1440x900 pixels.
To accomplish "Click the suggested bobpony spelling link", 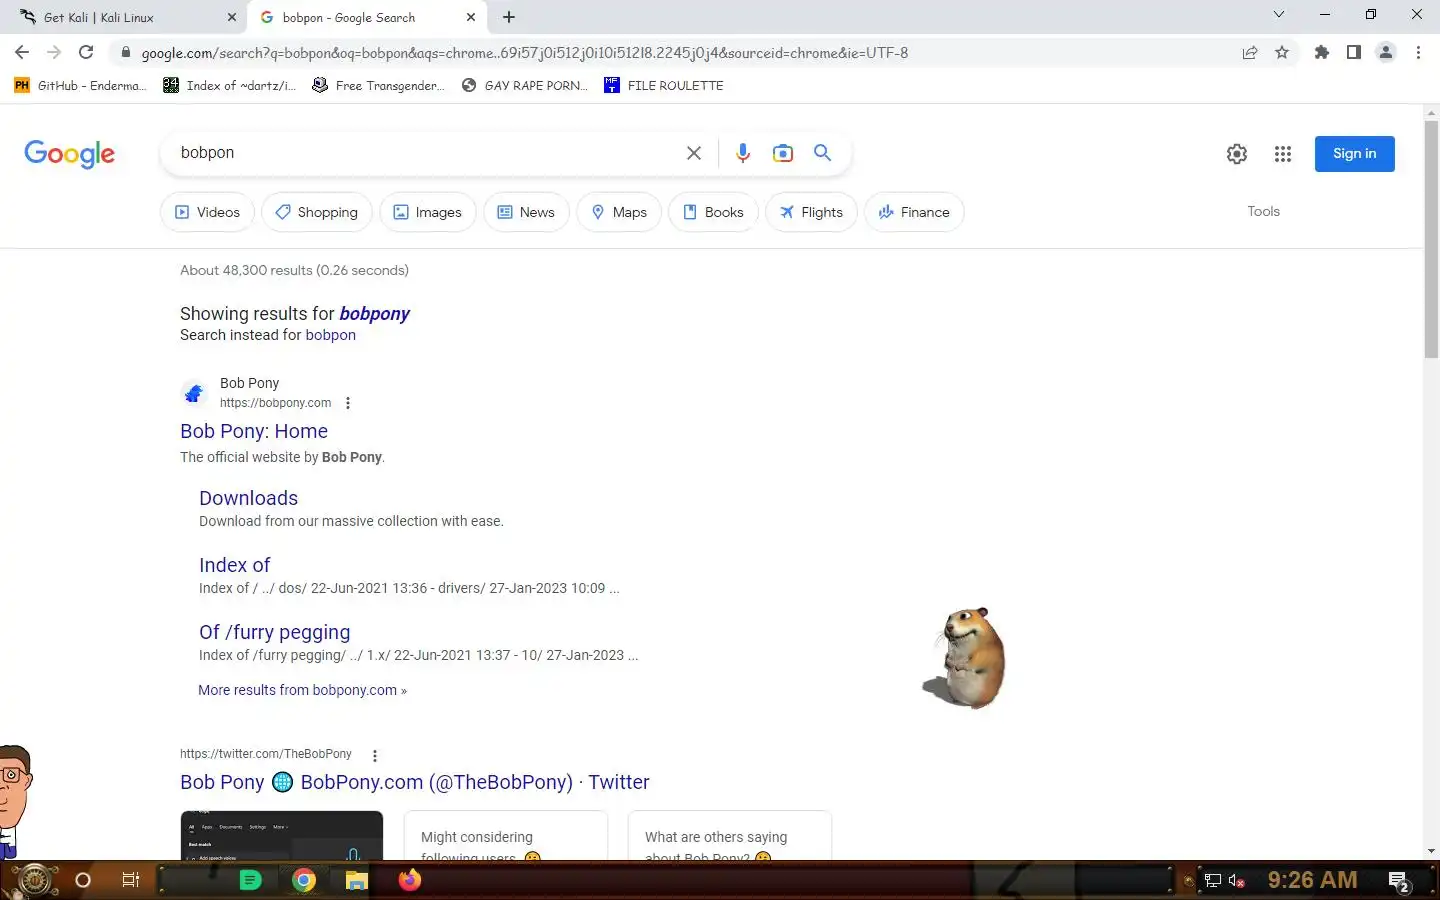I will (374, 313).
